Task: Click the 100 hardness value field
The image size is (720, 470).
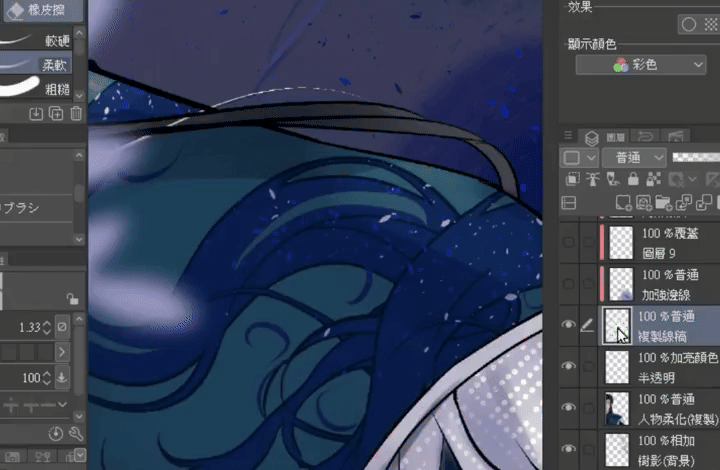Action: coord(31,378)
